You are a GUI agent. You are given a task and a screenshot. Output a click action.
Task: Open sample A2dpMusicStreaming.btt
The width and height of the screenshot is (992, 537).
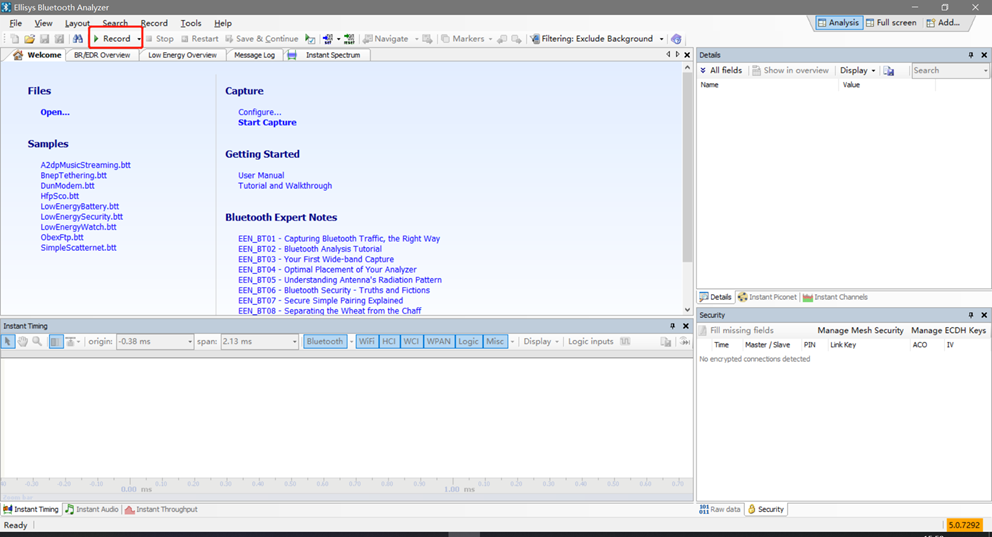tap(85, 165)
